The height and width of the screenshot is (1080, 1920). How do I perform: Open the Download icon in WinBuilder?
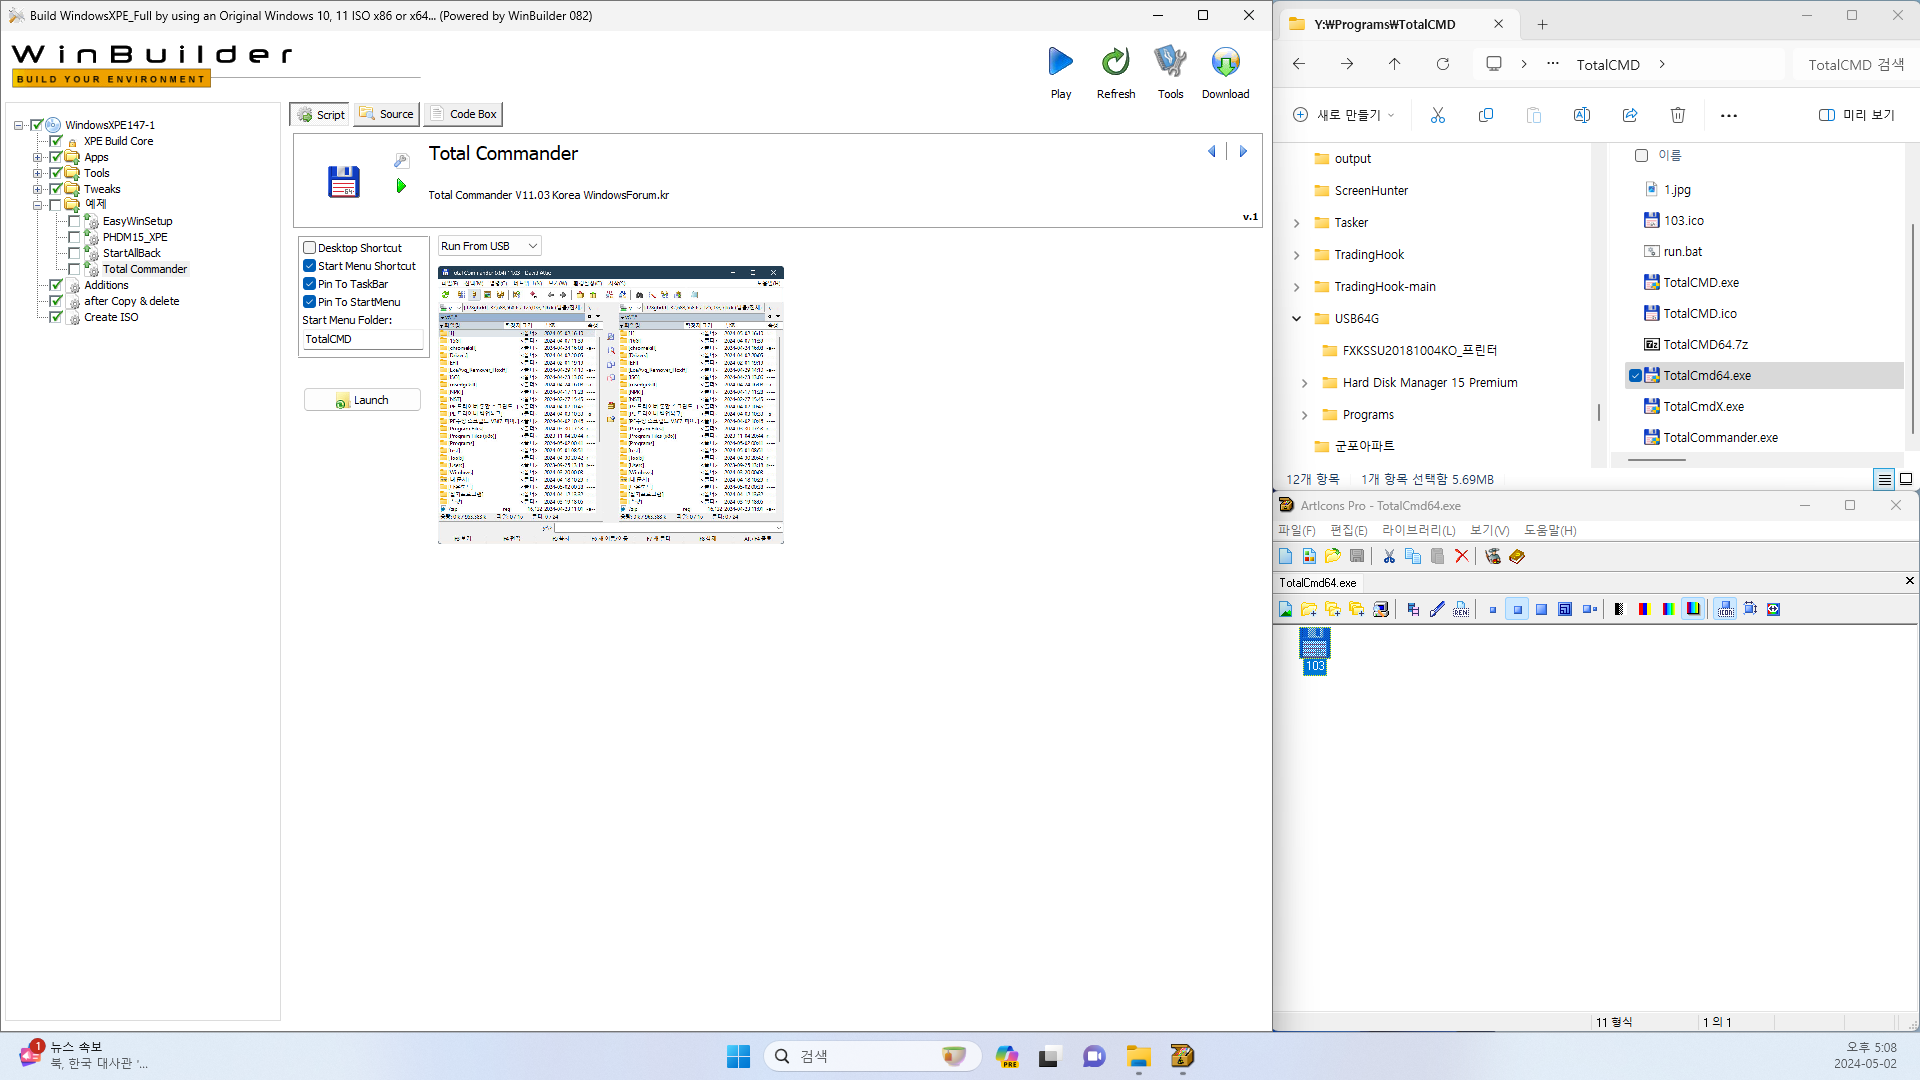pos(1225,62)
